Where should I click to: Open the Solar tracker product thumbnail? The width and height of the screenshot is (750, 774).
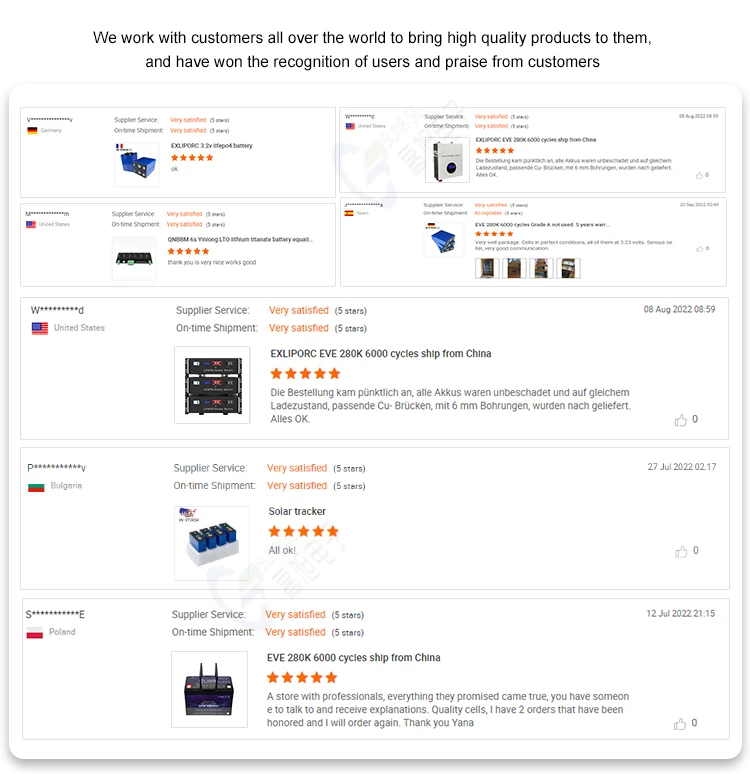[211, 542]
